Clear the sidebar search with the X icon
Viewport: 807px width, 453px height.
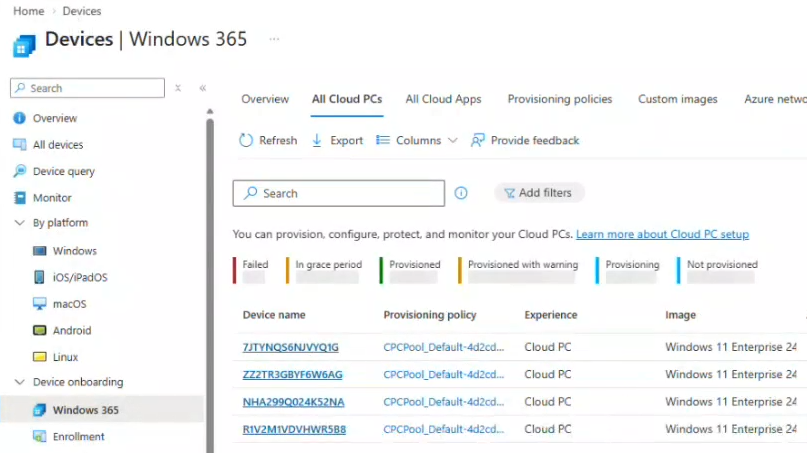[x=178, y=88]
